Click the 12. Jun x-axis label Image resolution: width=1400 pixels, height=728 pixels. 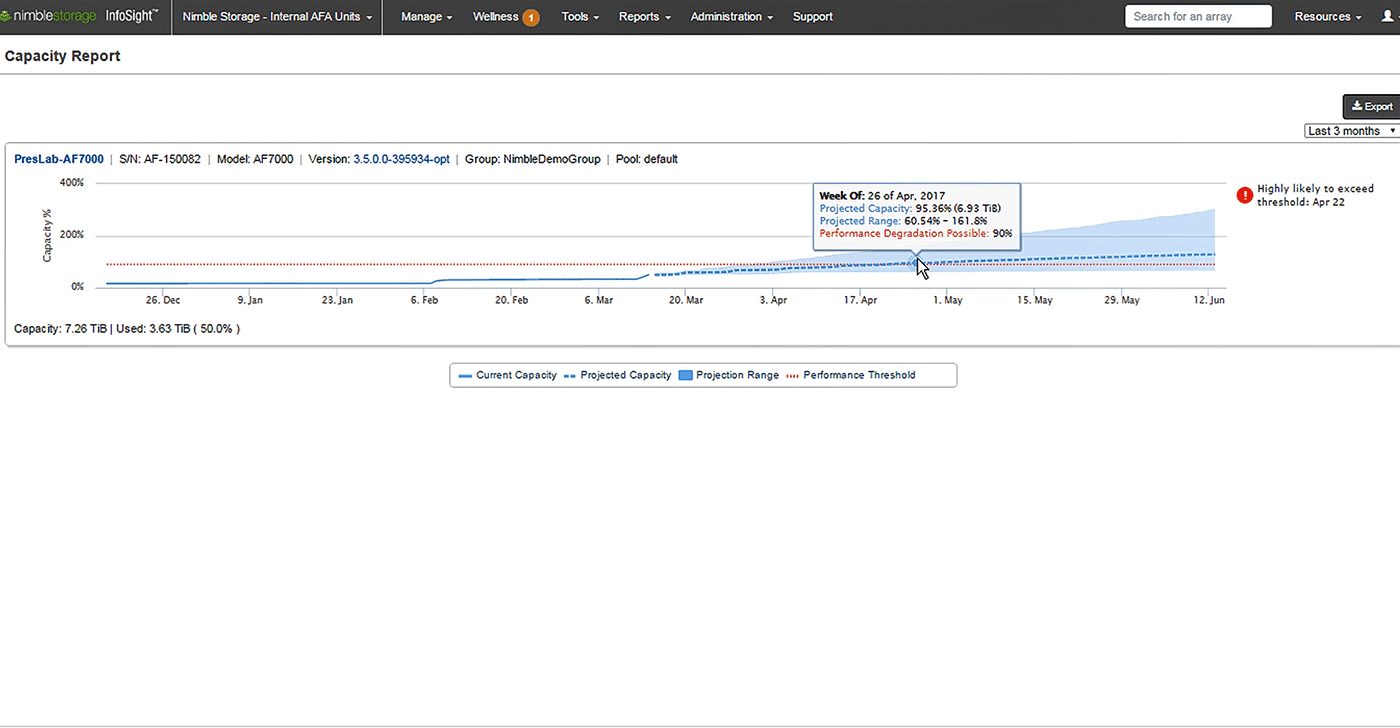(1209, 300)
